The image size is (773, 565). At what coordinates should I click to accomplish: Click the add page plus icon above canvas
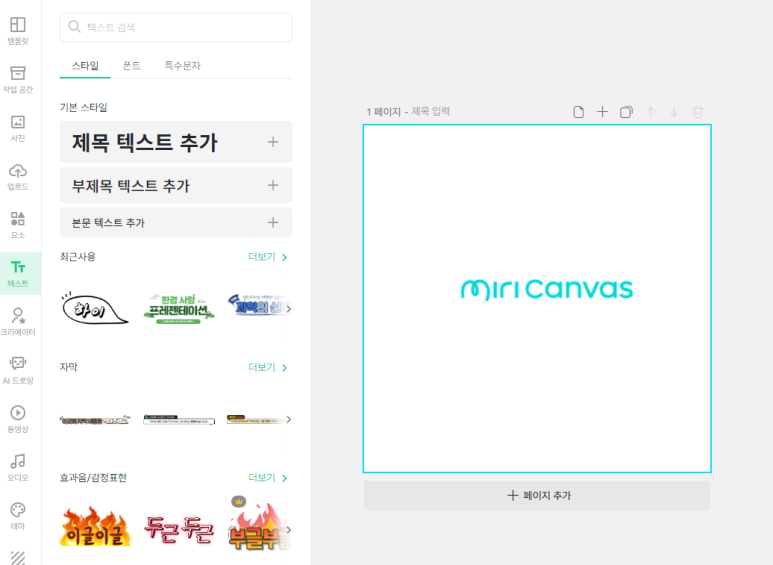click(x=602, y=112)
